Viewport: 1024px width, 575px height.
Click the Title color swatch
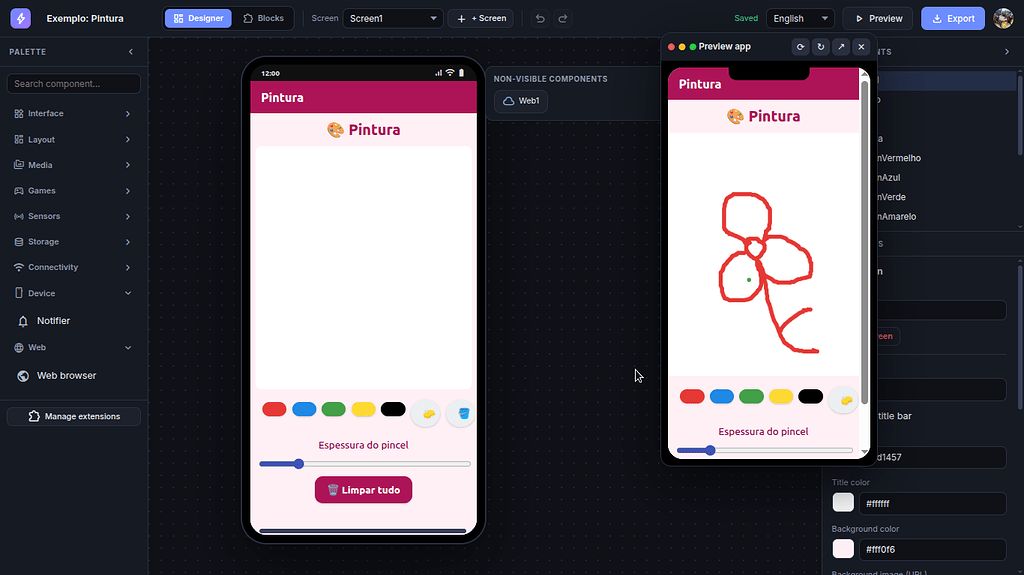(843, 502)
